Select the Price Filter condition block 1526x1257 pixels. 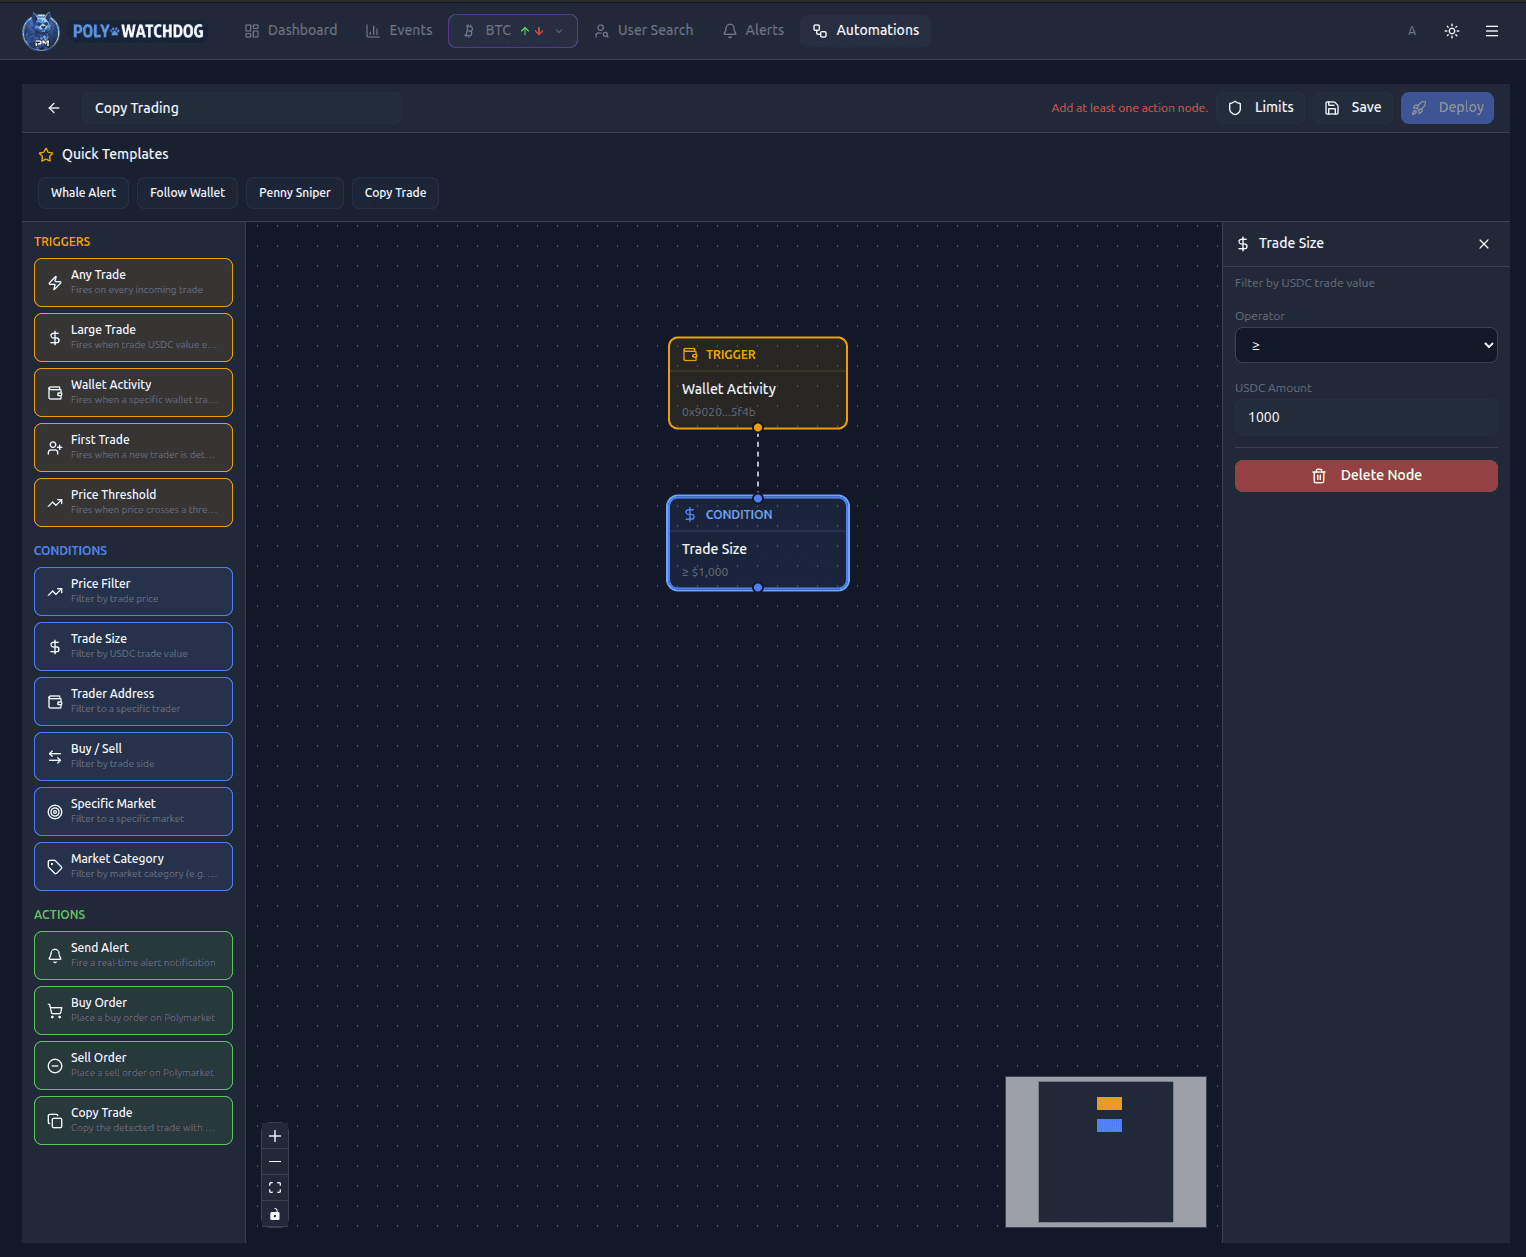(133, 592)
